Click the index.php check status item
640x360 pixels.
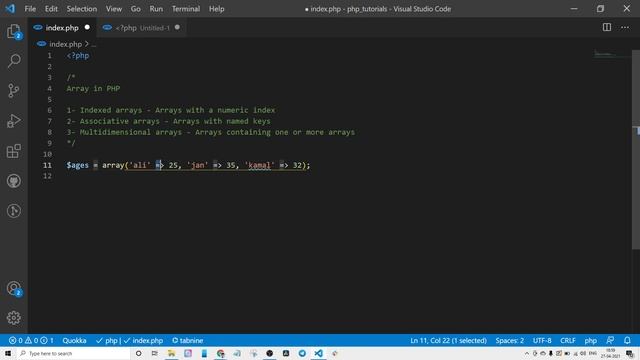[143, 340]
